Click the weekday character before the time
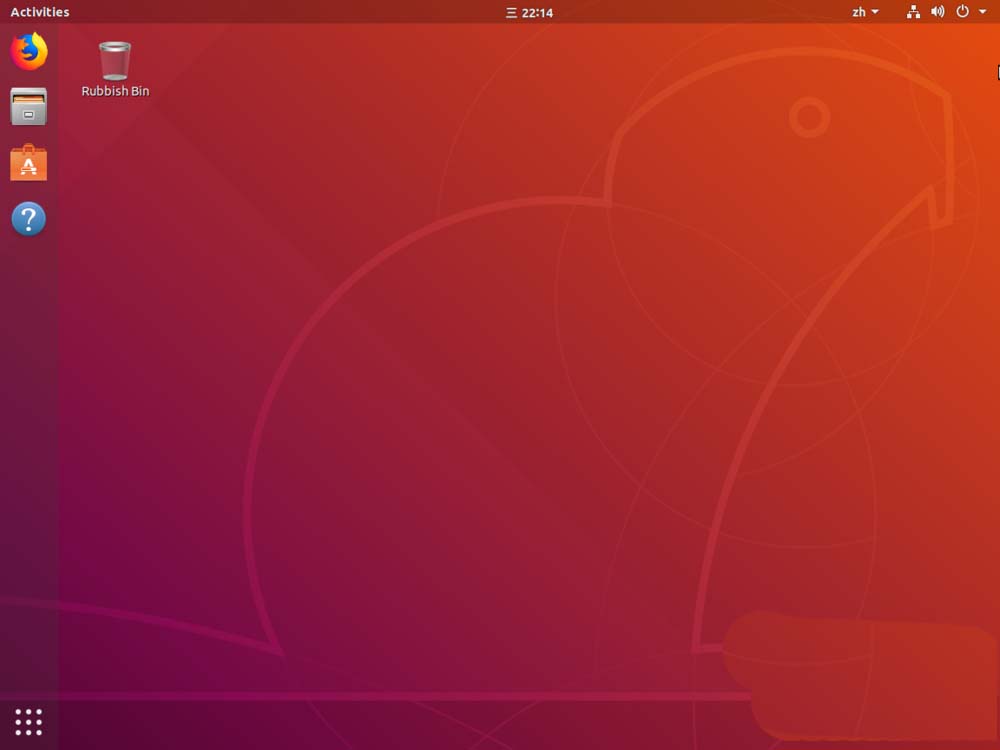Image resolution: width=1000 pixels, height=750 pixels. point(511,13)
